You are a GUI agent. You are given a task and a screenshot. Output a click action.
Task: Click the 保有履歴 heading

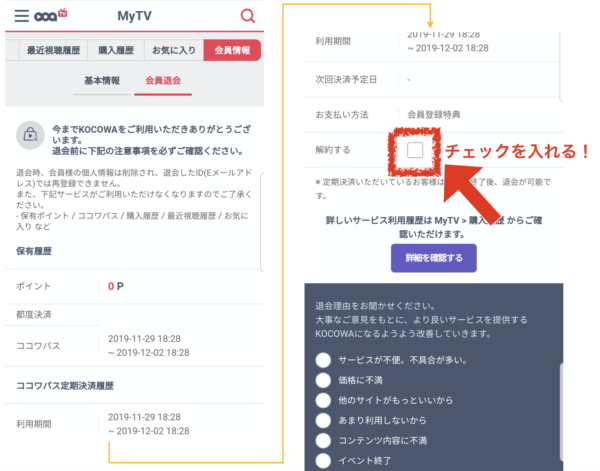(34, 251)
